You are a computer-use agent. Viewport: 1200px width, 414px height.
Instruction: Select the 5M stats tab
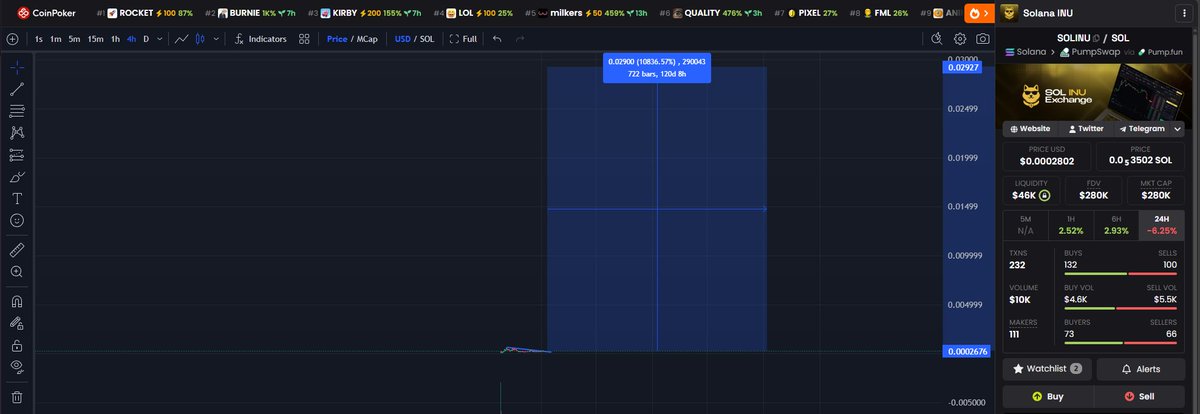[1026, 225]
